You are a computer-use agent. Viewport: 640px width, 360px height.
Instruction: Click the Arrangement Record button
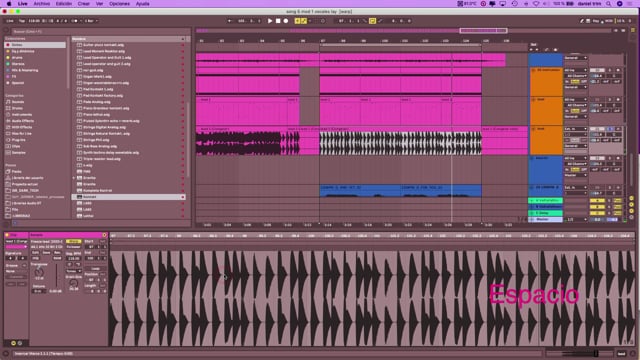(x=286, y=21)
